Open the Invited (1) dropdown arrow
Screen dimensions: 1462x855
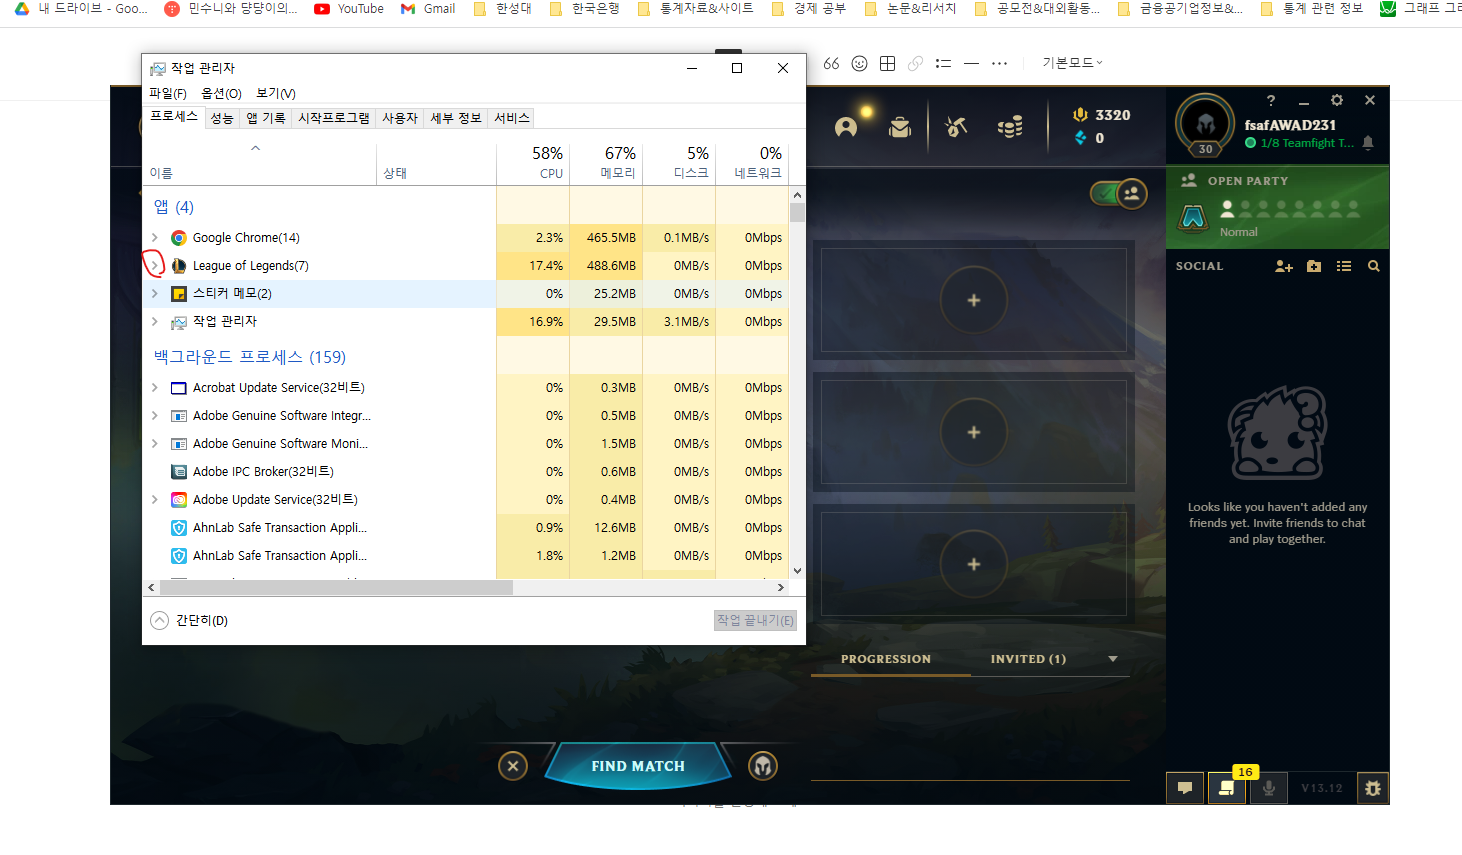1113,659
